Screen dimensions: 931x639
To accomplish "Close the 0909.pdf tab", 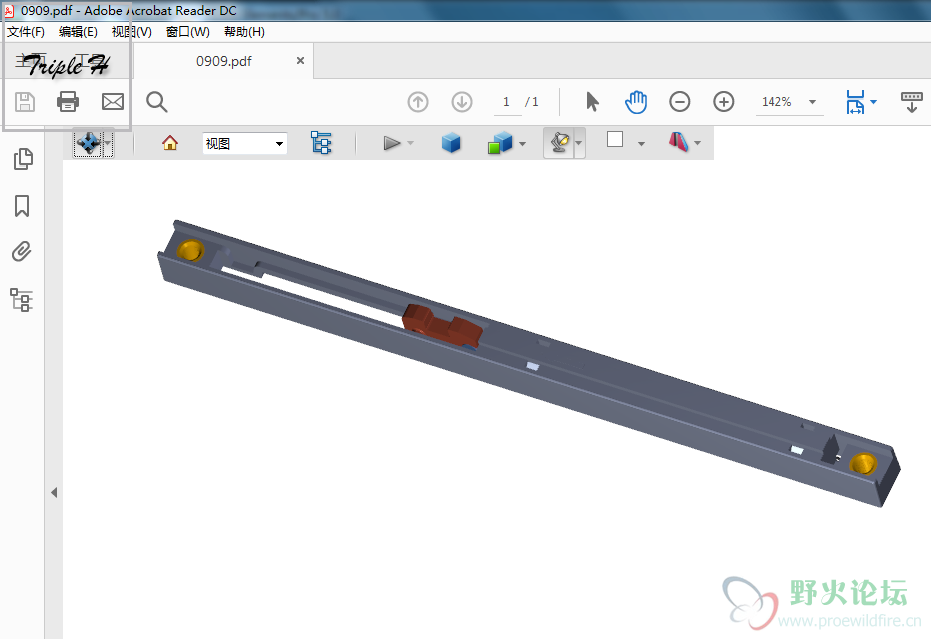I will pyautogui.click(x=300, y=61).
